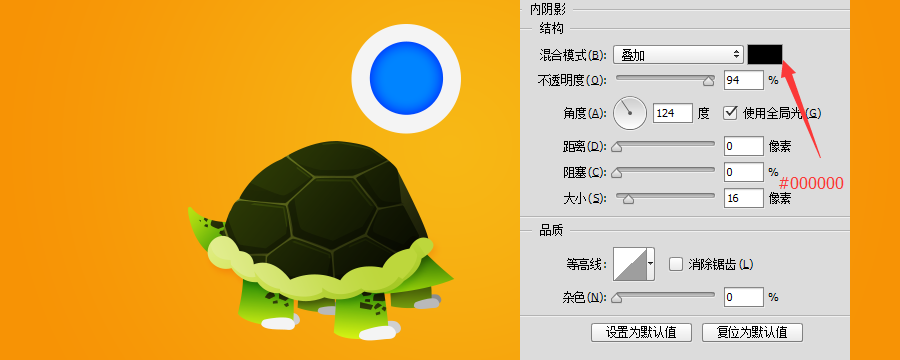900x360 pixels.
Task: Click the 阻塞 choke slider
Action: [665, 172]
